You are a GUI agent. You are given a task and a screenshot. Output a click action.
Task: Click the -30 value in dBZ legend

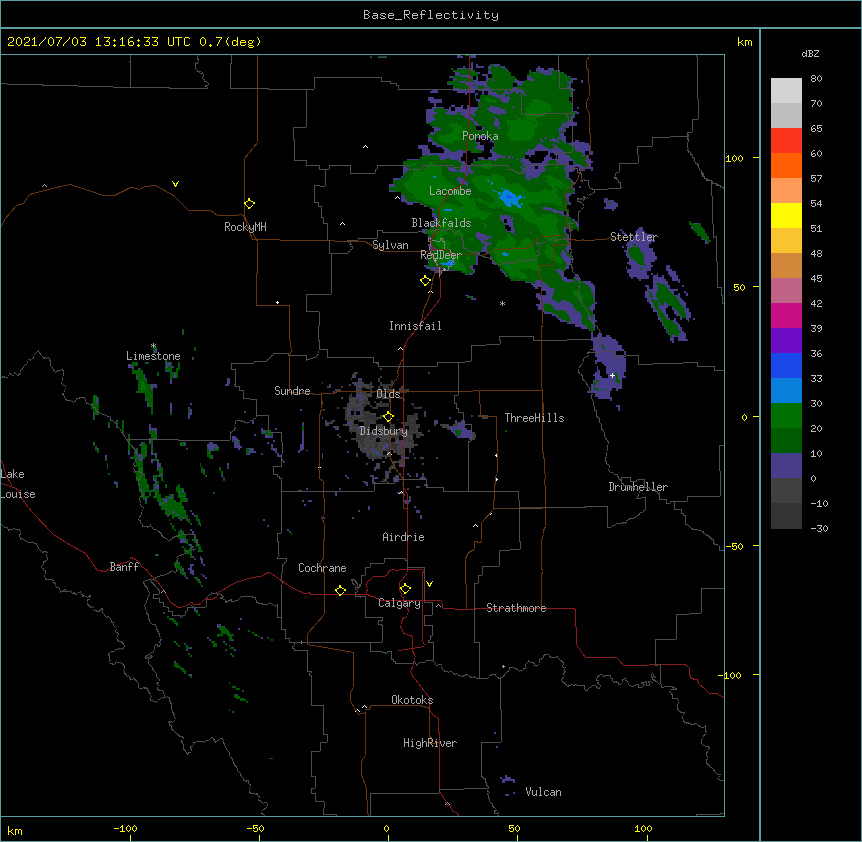pos(819,529)
